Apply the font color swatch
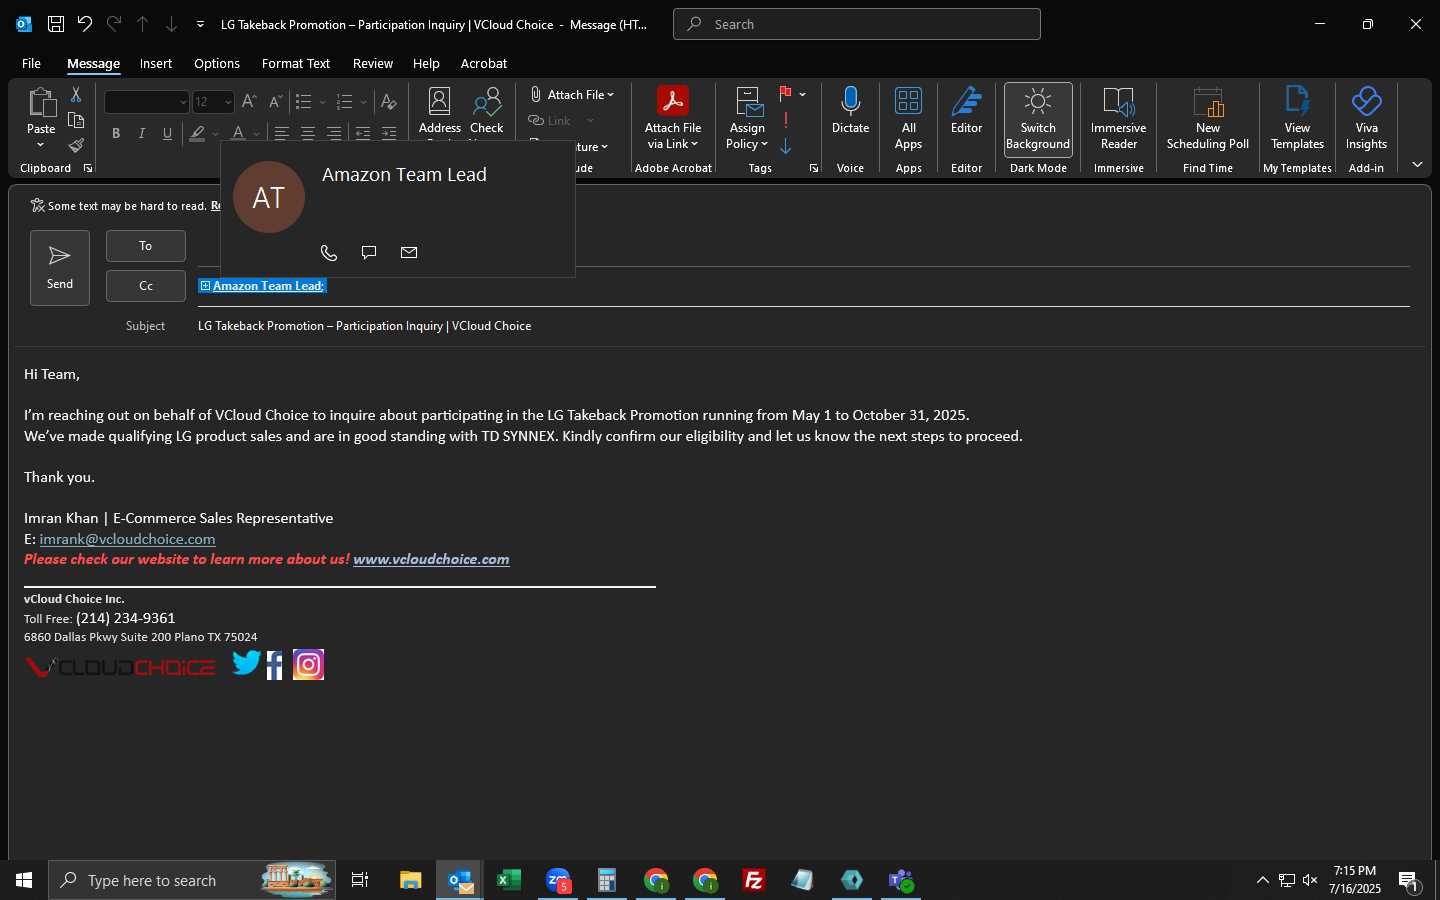 point(238,133)
